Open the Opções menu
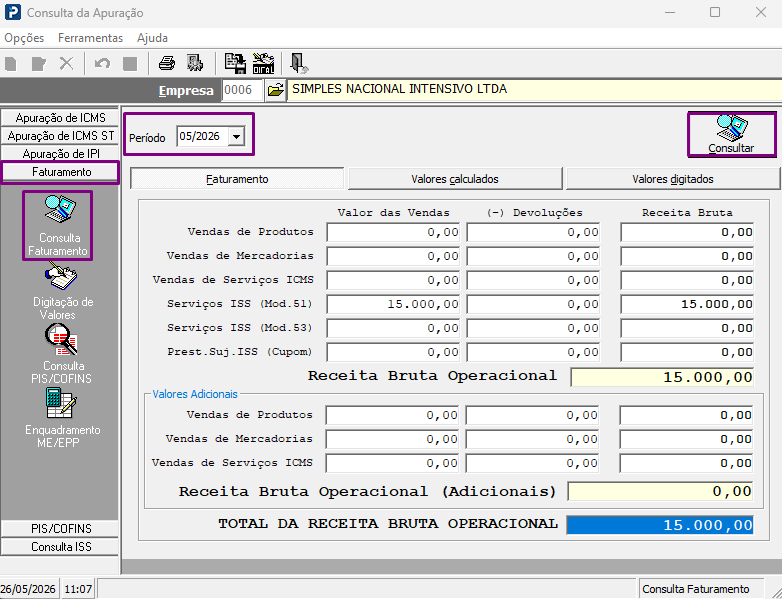The image size is (782, 599). click(24, 38)
